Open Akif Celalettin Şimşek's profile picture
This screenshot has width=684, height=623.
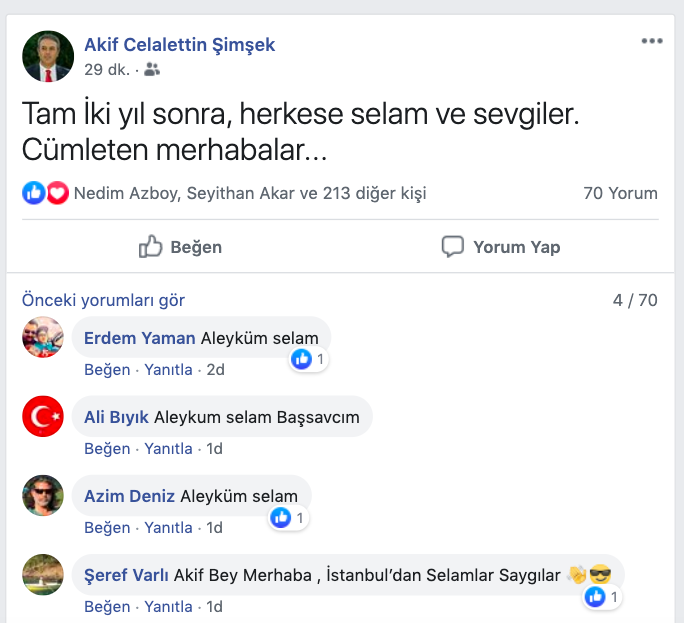tap(48, 56)
